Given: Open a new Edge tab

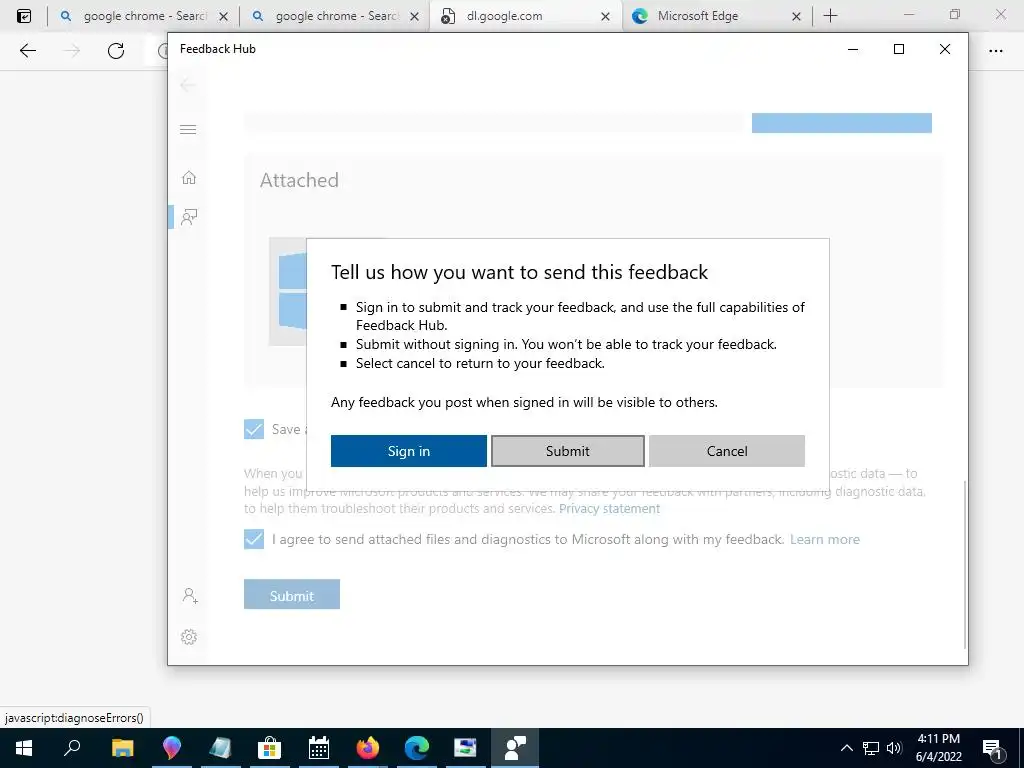Looking at the screenshot, I should 830,16.
